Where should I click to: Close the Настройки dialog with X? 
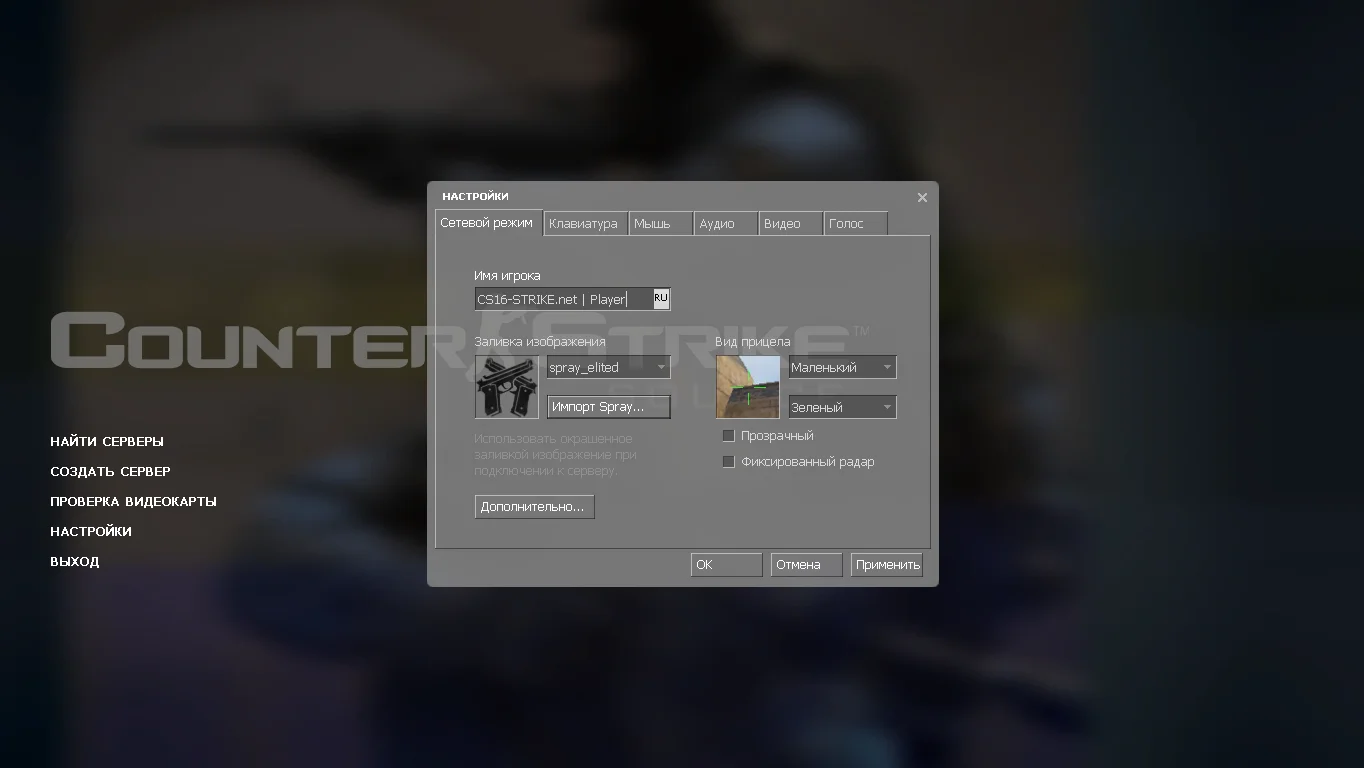922,197
